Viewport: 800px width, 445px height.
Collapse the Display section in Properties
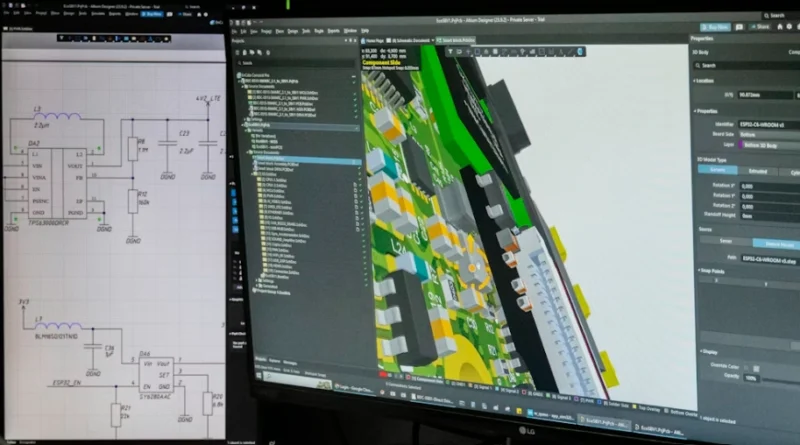click(x=702, y=352)
